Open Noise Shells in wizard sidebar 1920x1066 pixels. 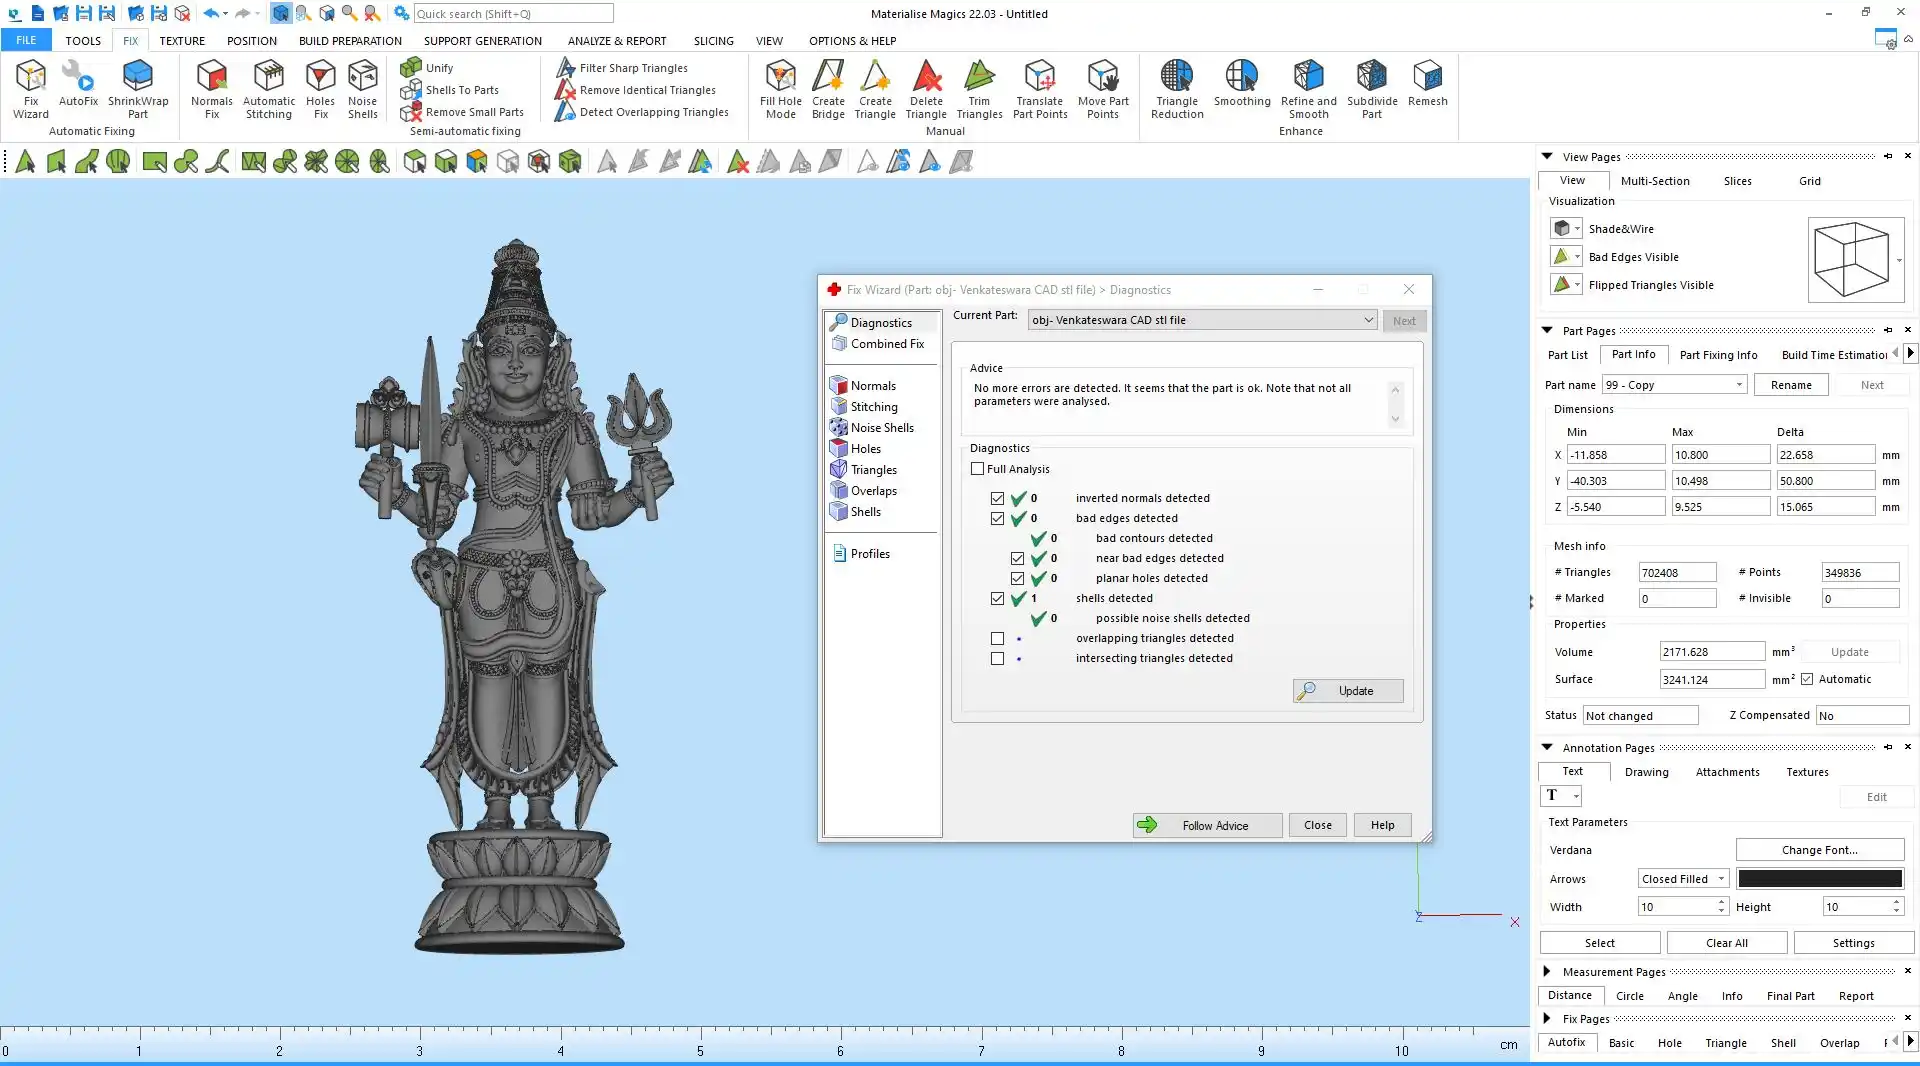tap(881, 428)
